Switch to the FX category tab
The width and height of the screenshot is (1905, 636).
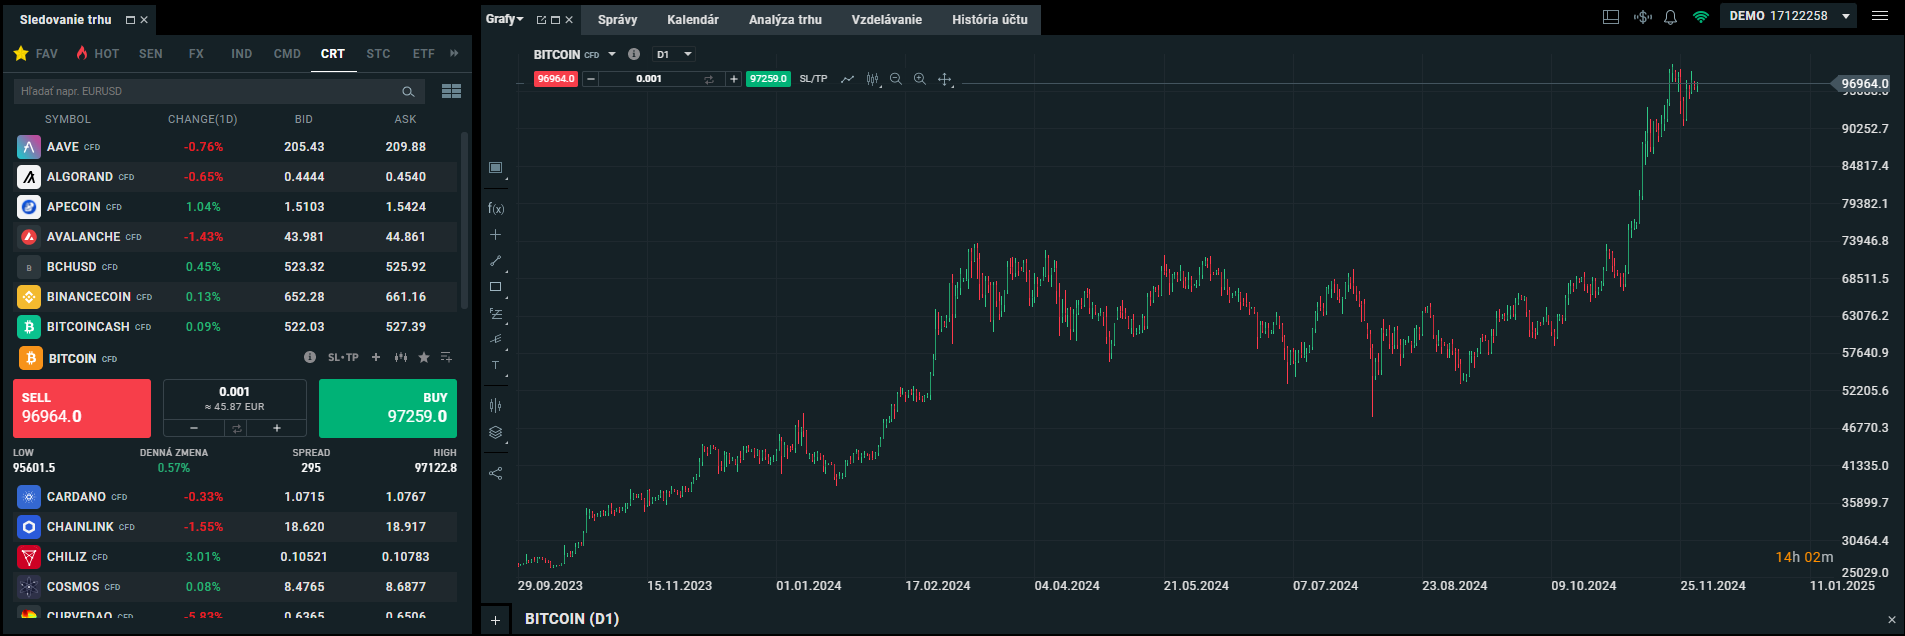[x=196, y=54]
